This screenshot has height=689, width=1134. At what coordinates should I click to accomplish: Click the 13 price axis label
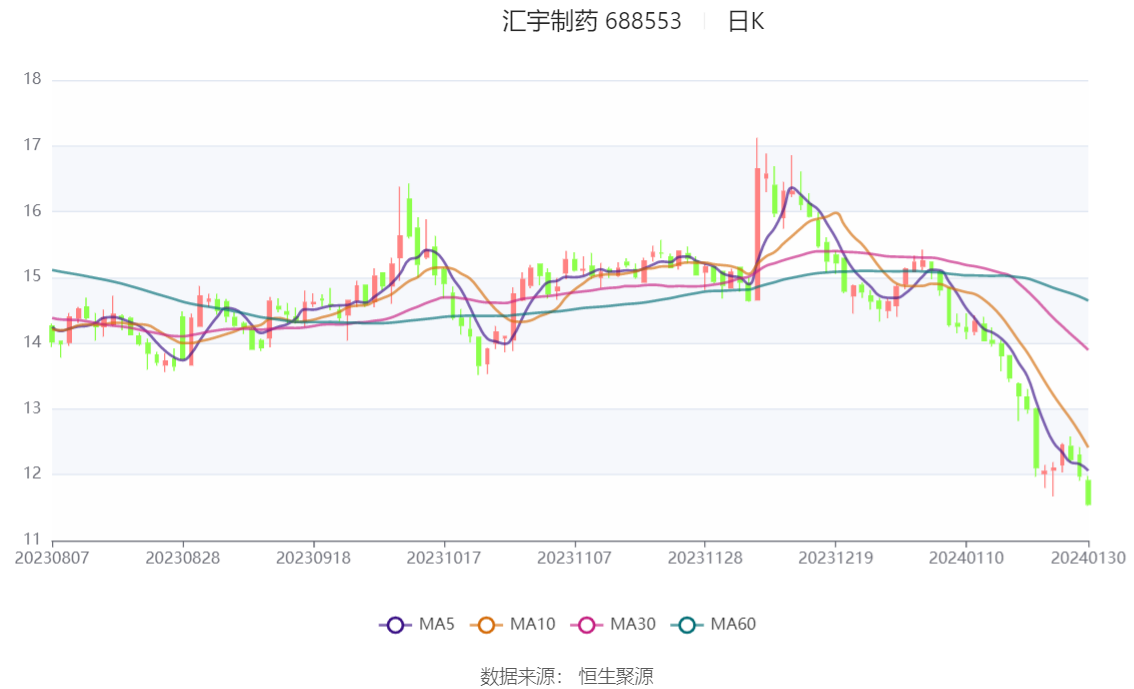click(32, 408)
